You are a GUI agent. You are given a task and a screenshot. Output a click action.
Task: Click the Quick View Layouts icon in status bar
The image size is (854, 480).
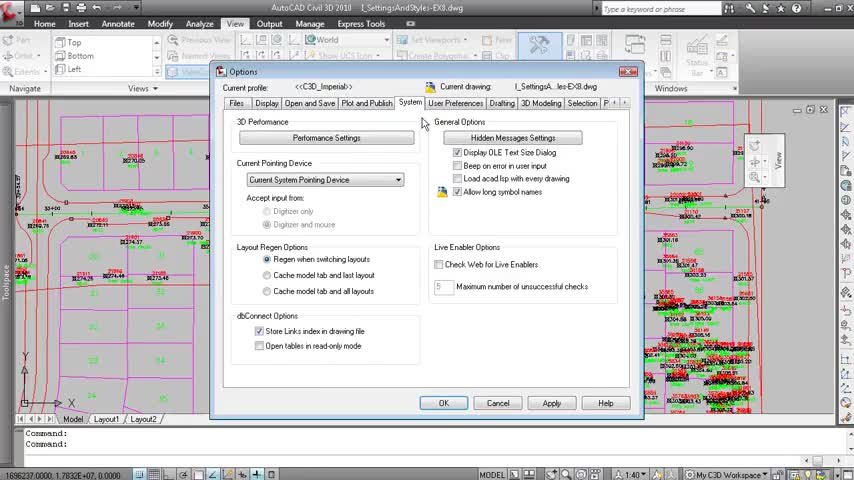(514, 475)
